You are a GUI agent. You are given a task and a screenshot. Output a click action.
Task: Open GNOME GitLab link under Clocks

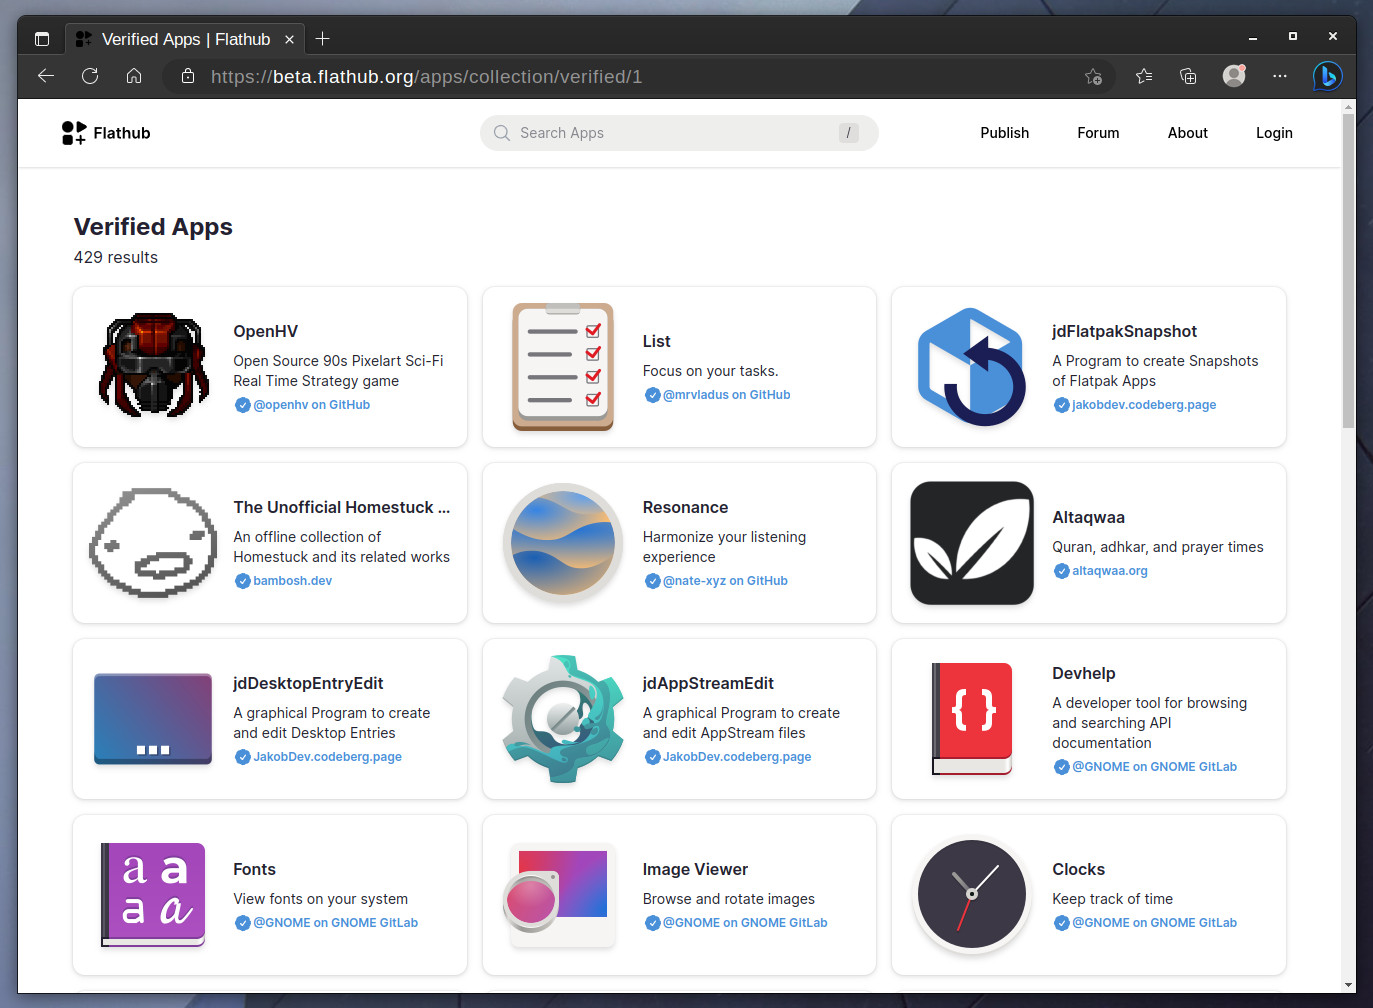1154,923
